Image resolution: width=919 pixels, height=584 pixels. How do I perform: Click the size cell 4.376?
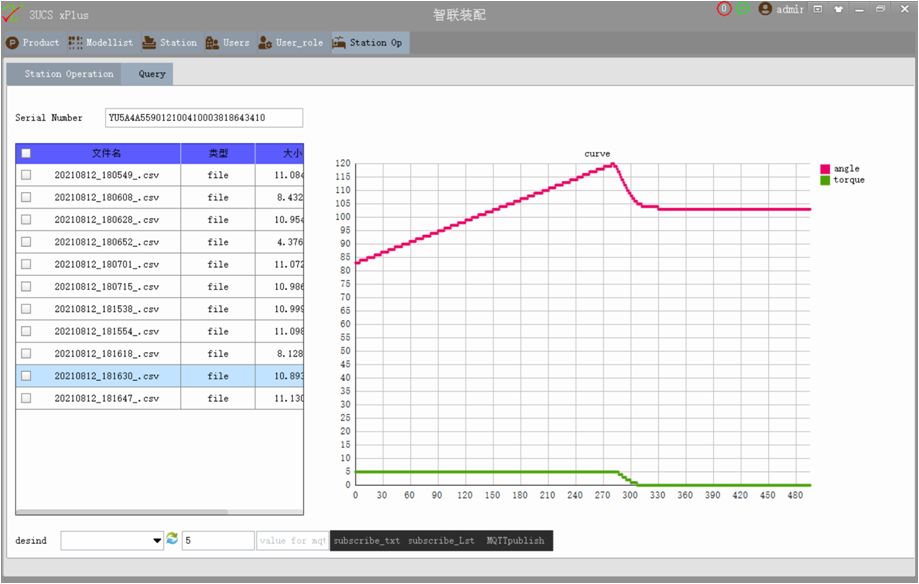click(x=280, y=242)
